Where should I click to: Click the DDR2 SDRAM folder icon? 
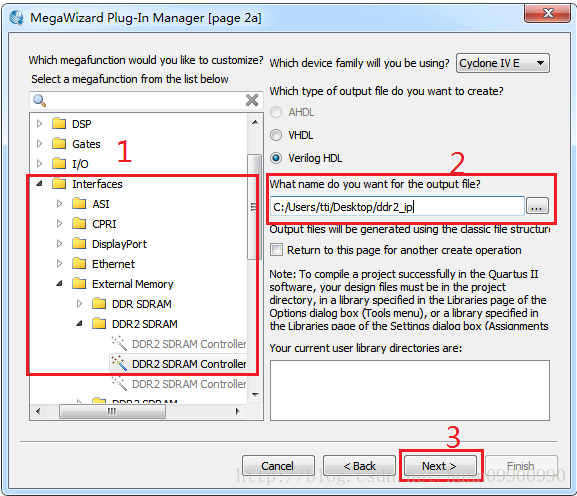(99, 323)
